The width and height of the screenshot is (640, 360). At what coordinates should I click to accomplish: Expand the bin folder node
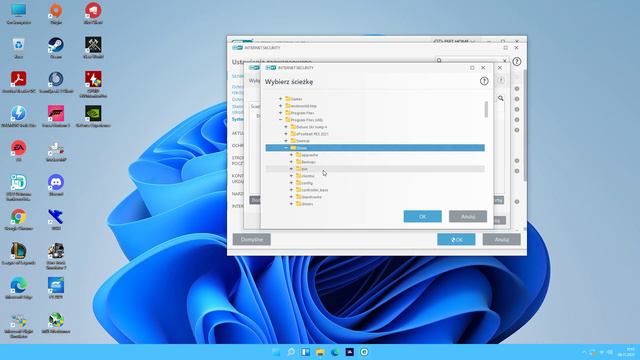[291, 169]
